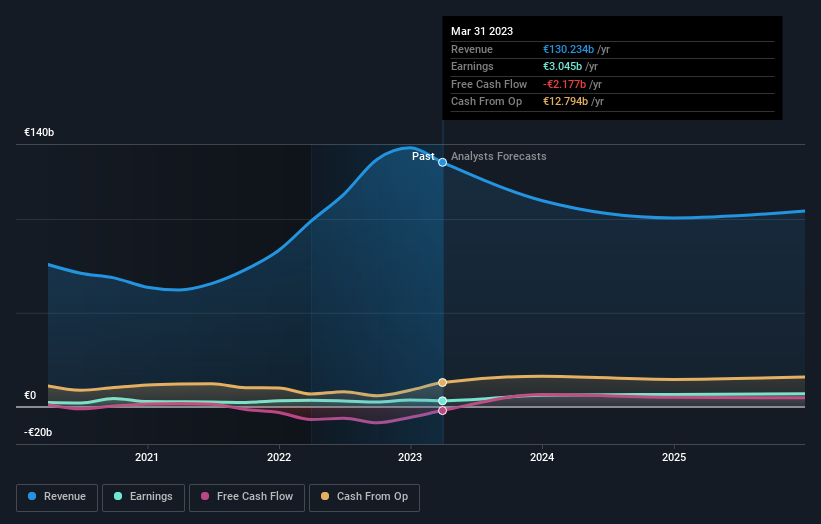Click the 'Mar 31 2023' tooltip date

point(482,31)
